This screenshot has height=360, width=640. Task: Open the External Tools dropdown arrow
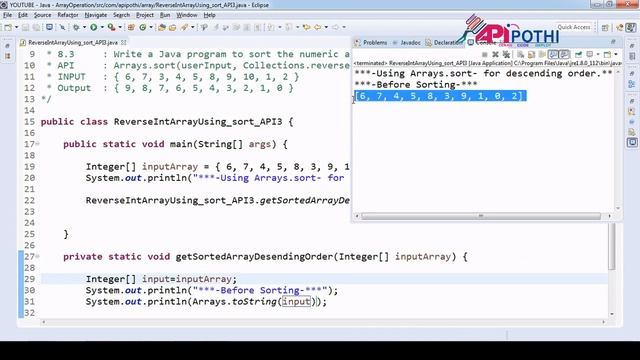(120, 27)
